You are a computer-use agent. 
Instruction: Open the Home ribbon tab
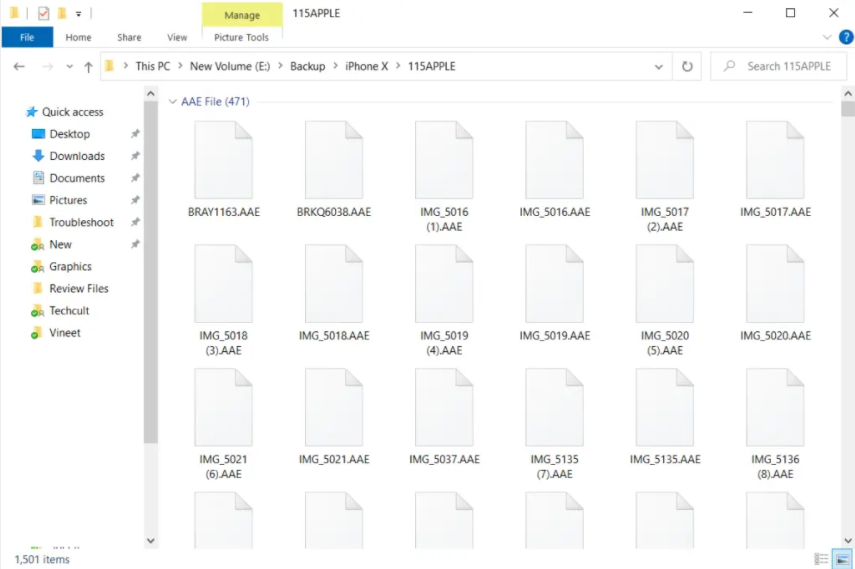79,37
